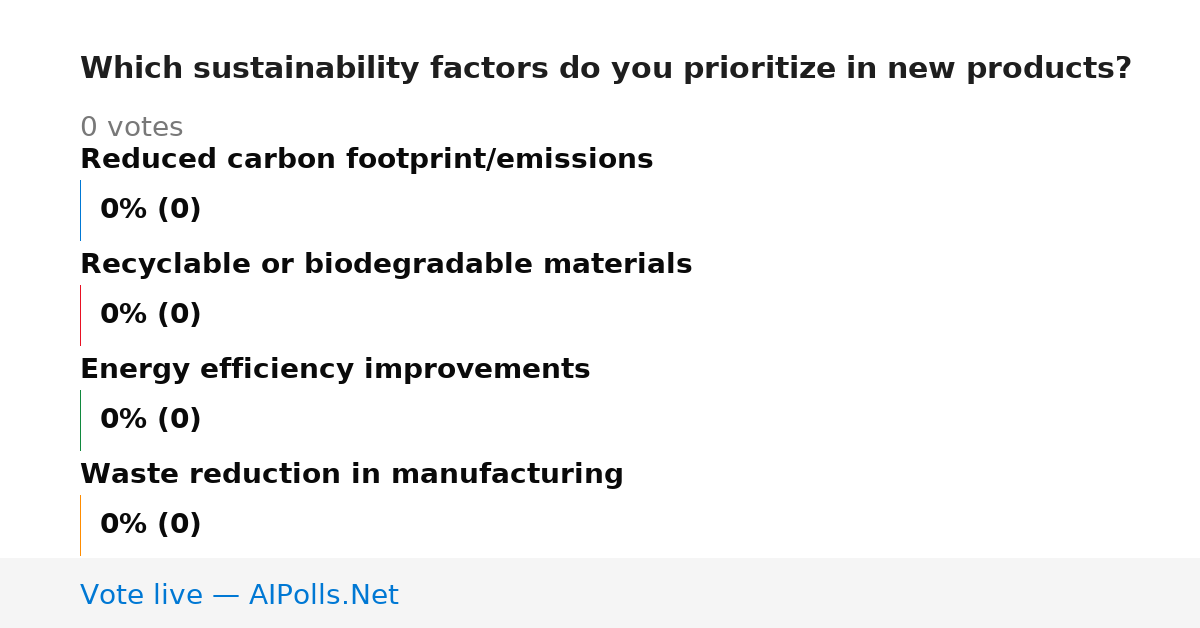Click the gray footer bar area

(x=600, y=593)
